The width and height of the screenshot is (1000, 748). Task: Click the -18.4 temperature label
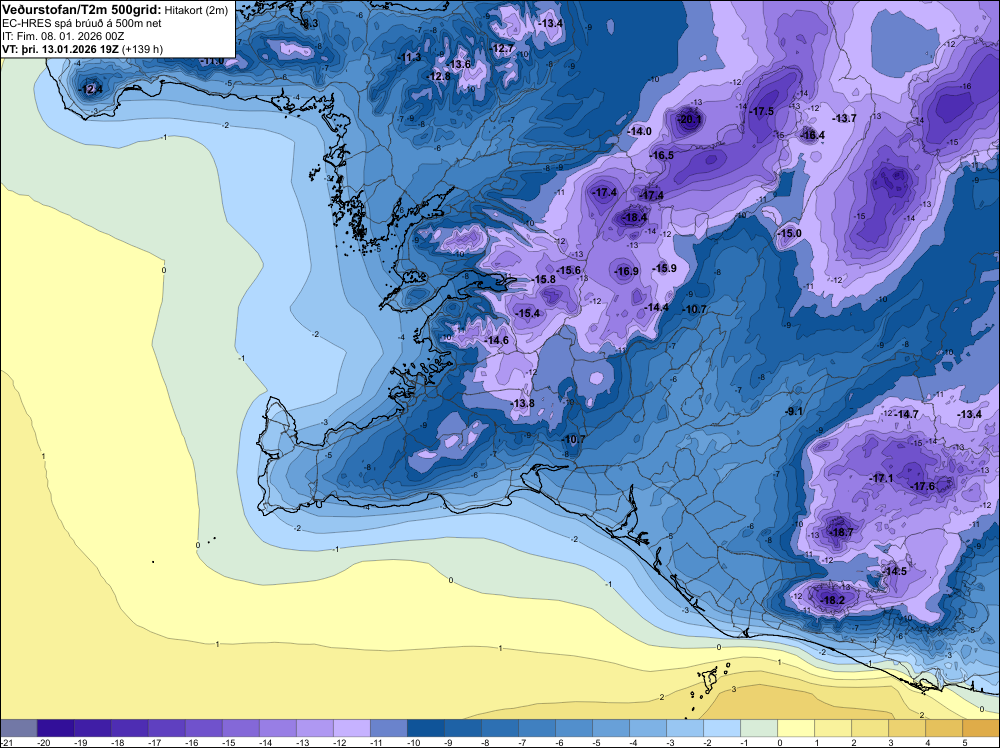[635, 217]
